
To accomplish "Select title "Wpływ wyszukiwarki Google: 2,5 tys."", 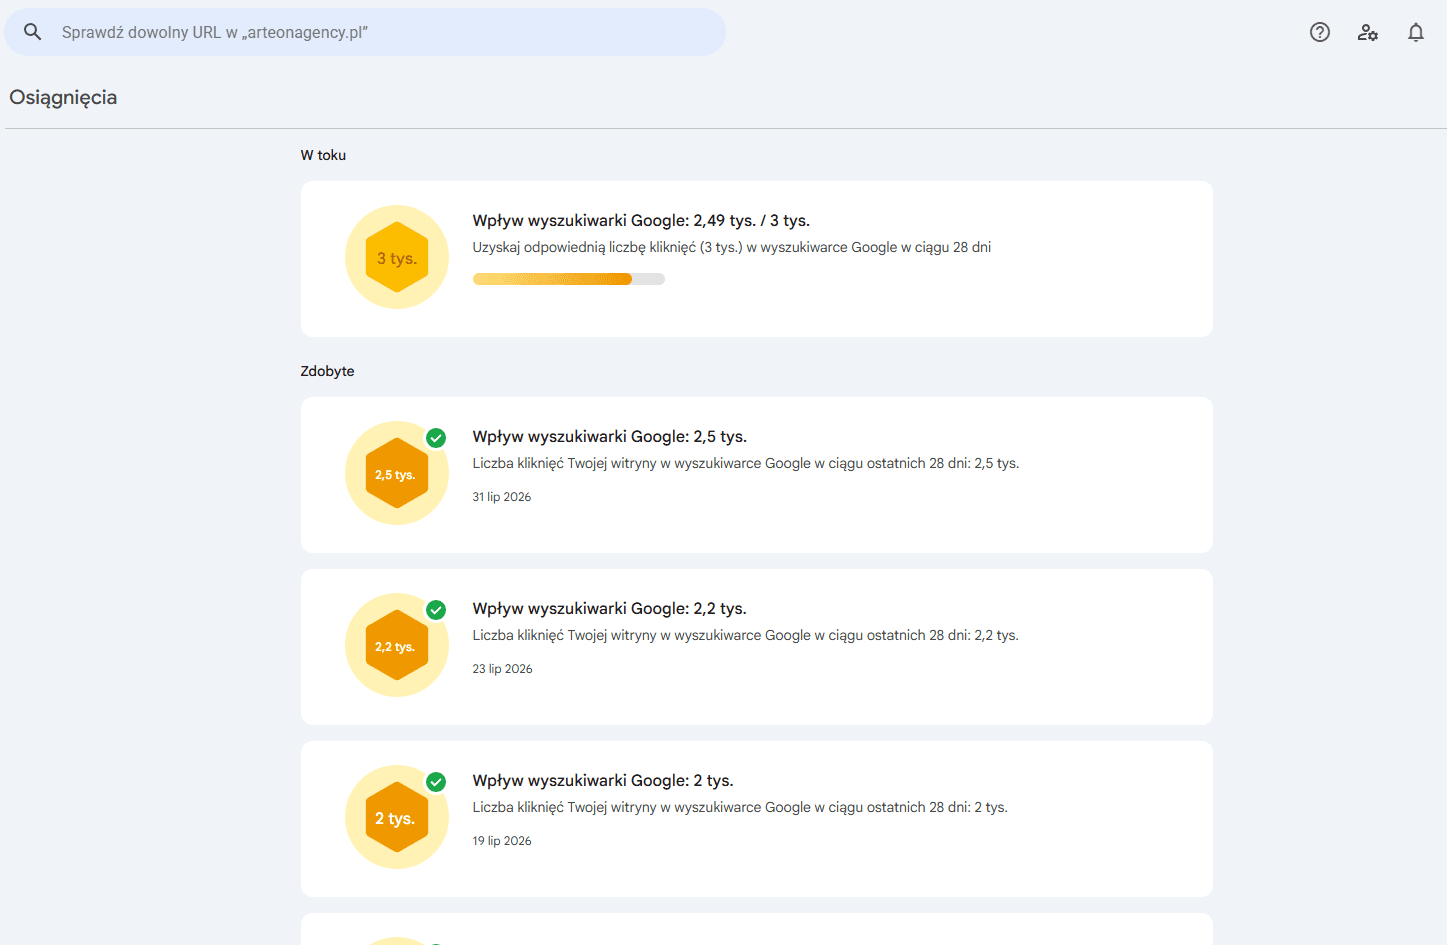I will [610, 437].
